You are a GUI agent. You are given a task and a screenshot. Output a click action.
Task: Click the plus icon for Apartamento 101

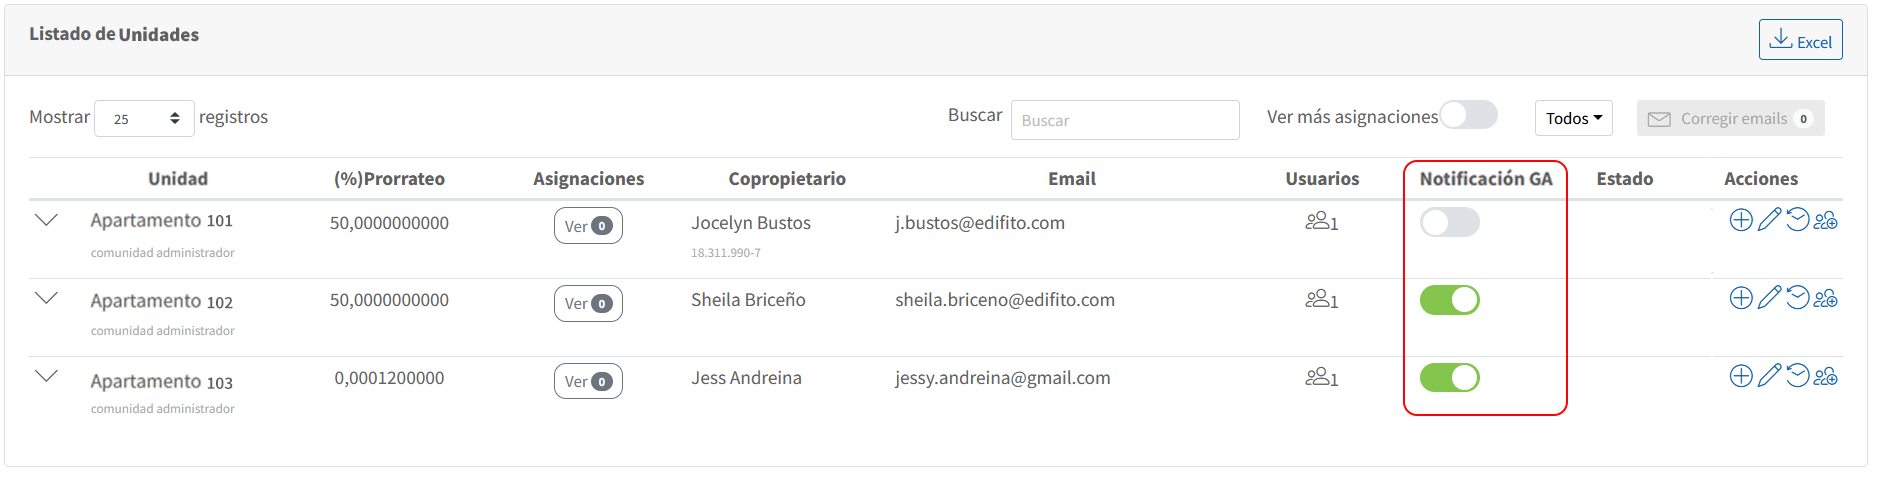click(x=1741, y=220)
